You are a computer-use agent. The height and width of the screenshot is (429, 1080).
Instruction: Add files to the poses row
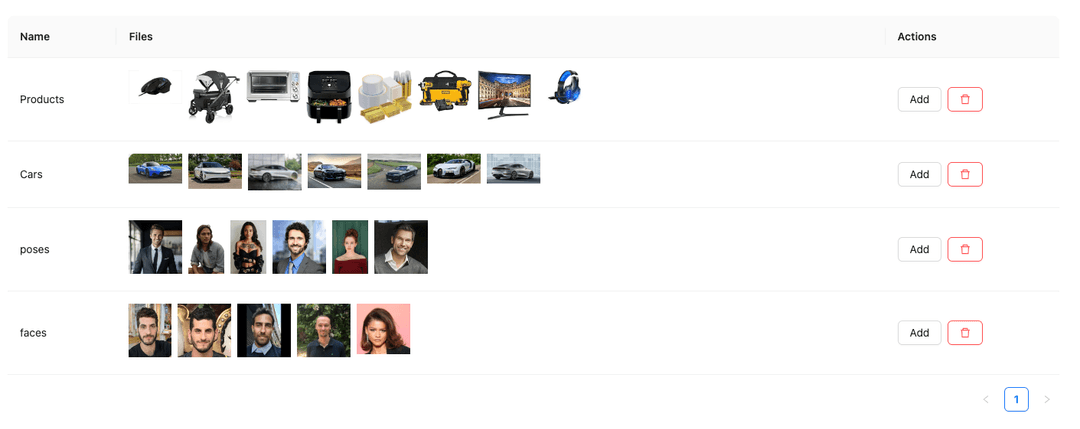(919, 249)
